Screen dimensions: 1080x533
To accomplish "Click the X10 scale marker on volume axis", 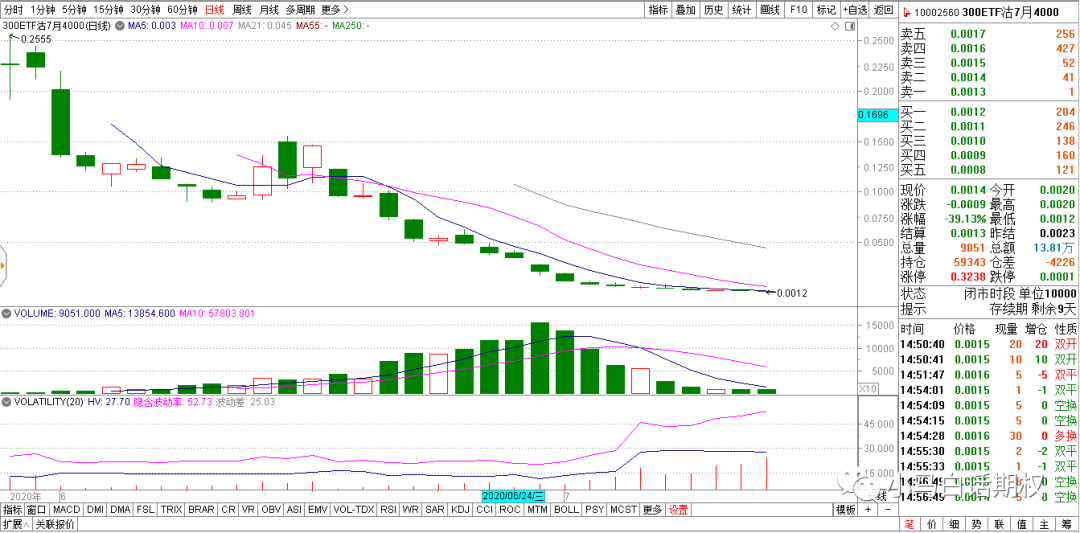I will tap(870, 388).
